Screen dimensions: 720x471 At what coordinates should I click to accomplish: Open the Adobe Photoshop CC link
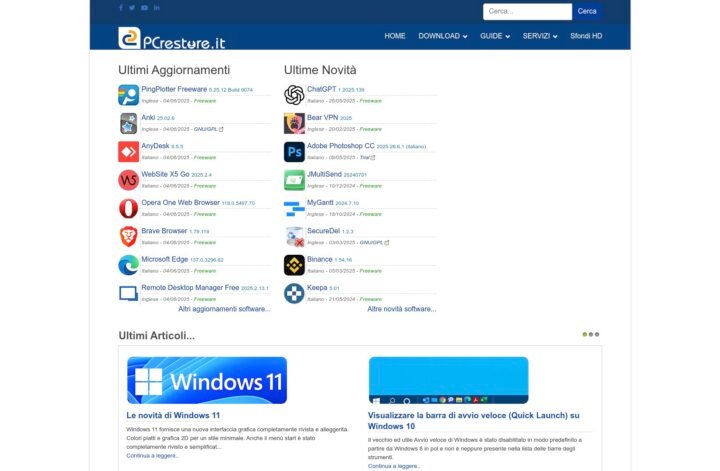coord(341,146)
